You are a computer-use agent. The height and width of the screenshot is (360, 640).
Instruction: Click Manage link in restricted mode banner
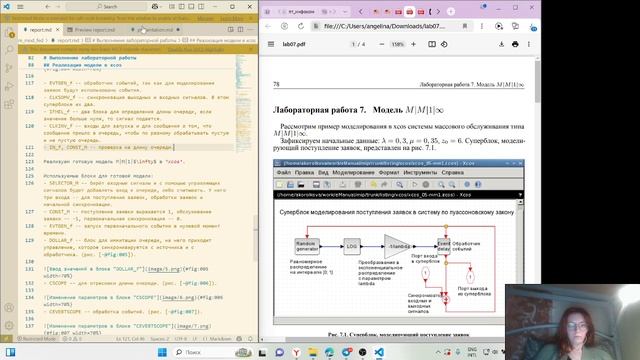click(x=205, y=18)
